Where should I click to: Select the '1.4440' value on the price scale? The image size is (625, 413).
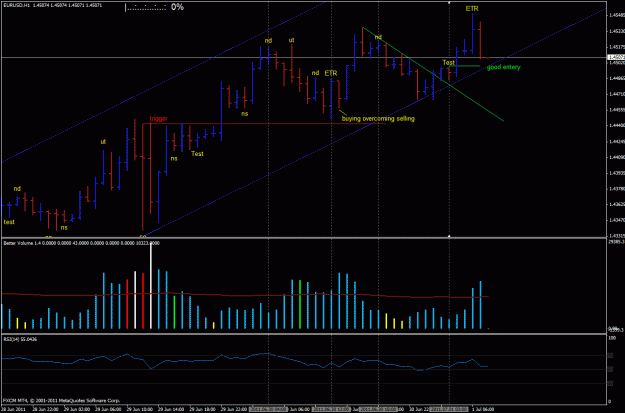coord(616,125)
